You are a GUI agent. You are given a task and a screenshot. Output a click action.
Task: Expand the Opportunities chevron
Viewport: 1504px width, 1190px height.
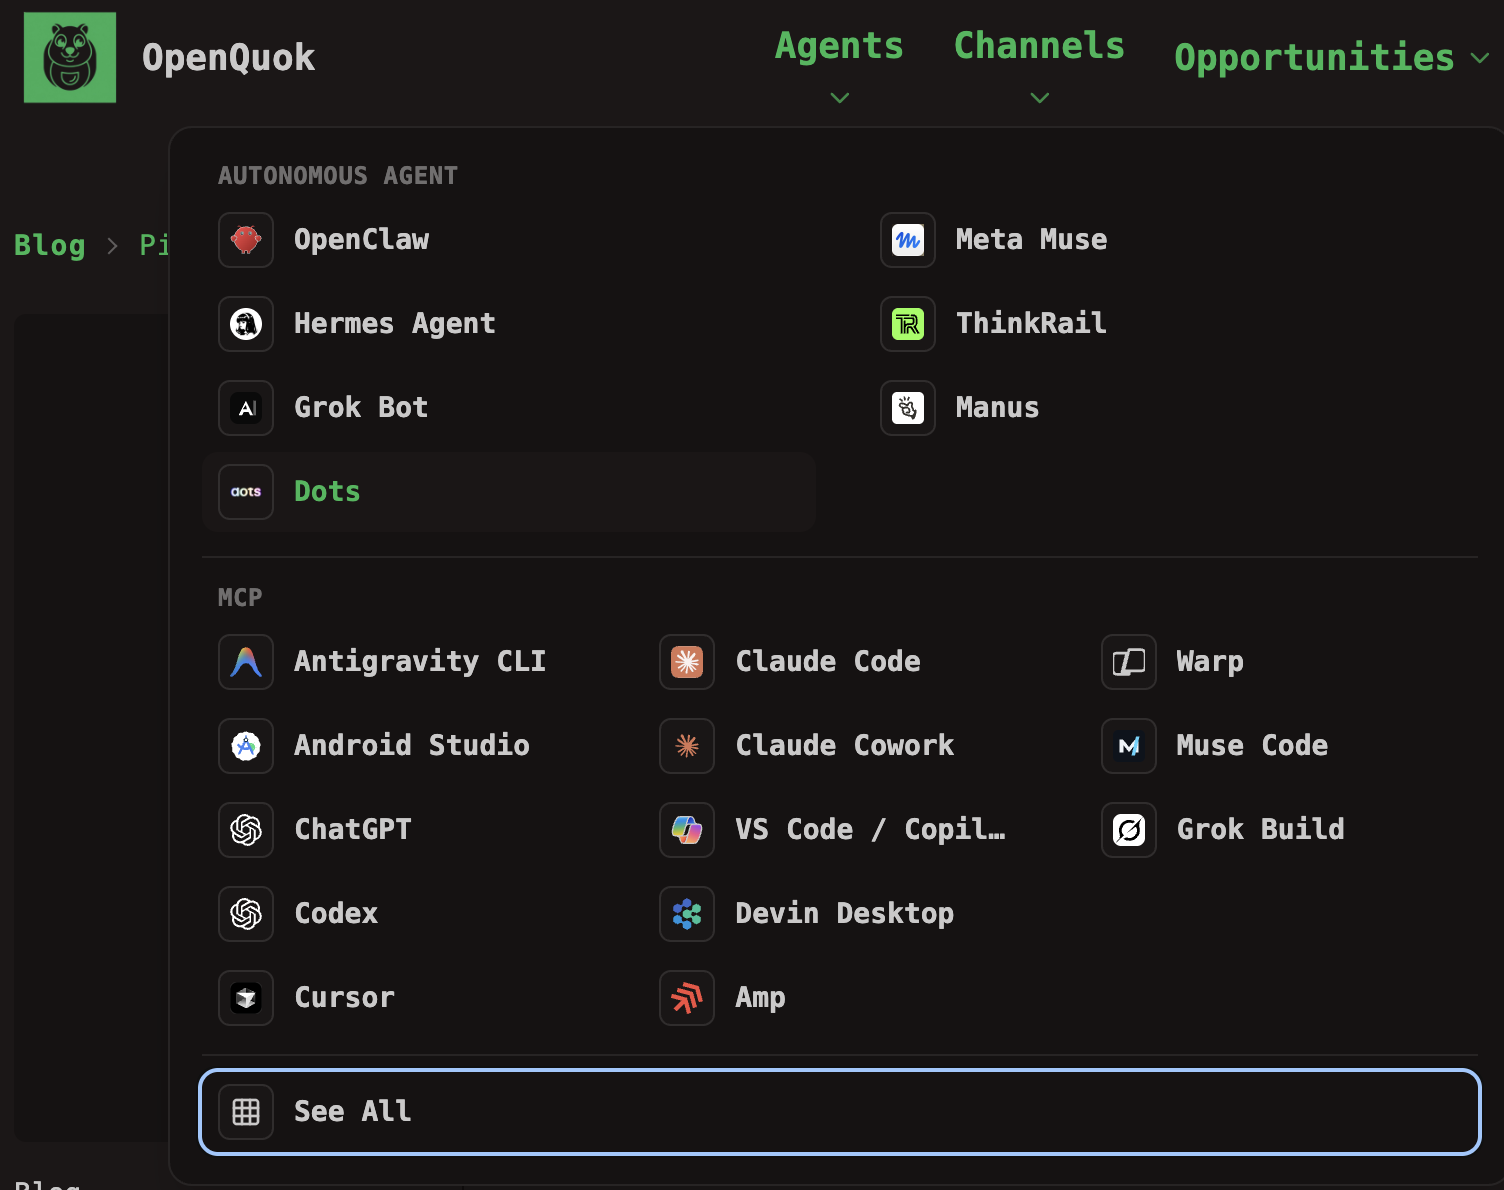[x=1480, y=59]
